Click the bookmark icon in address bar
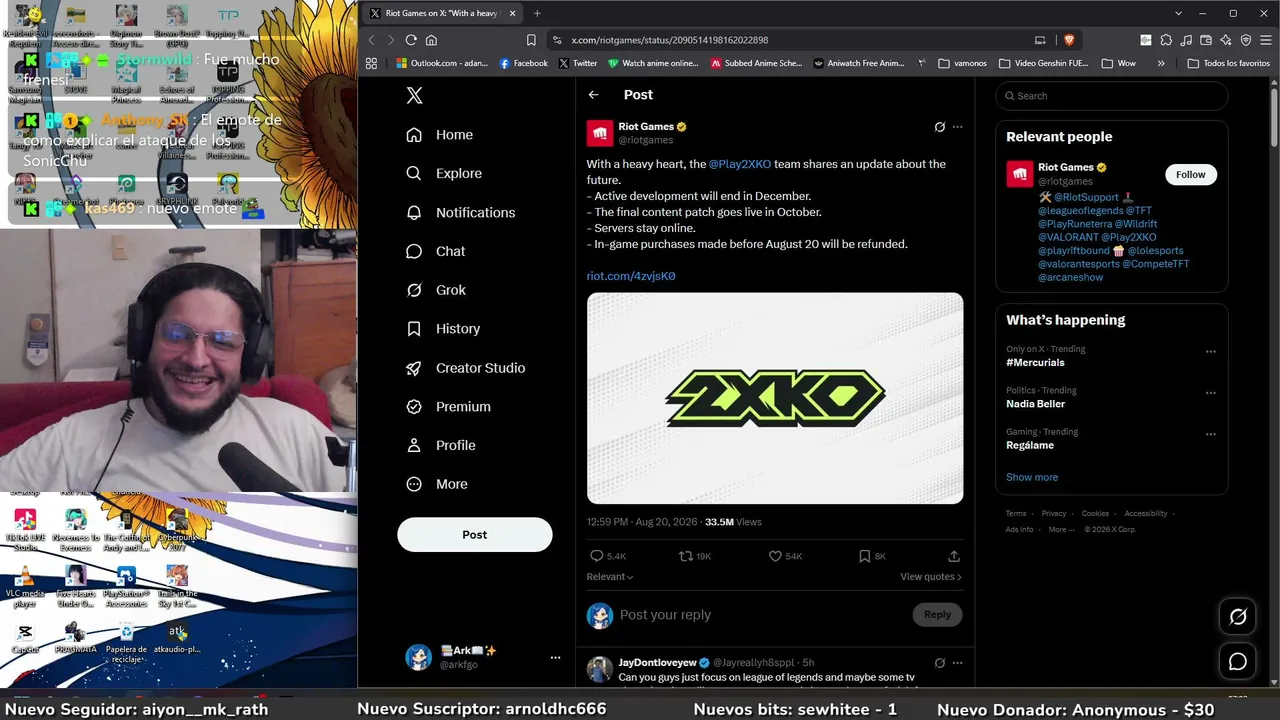This screenshot has width=1280, height=720. point(531,40)
